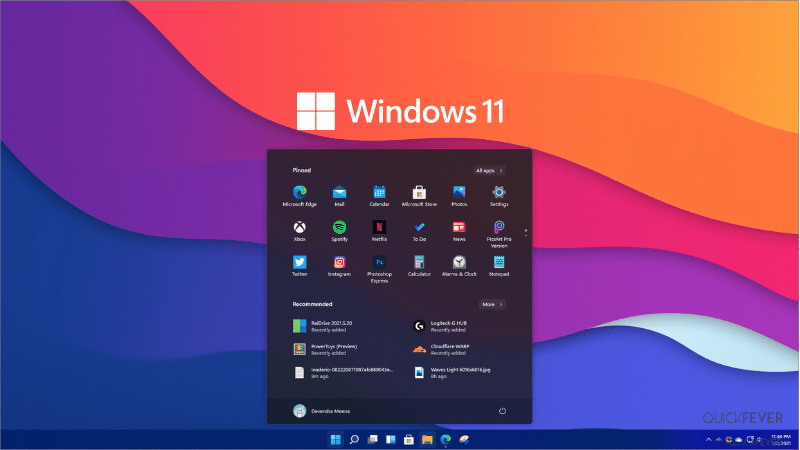800x450 pixels.
Task: Launch the Calendar app
Action: tap(379, 196)
